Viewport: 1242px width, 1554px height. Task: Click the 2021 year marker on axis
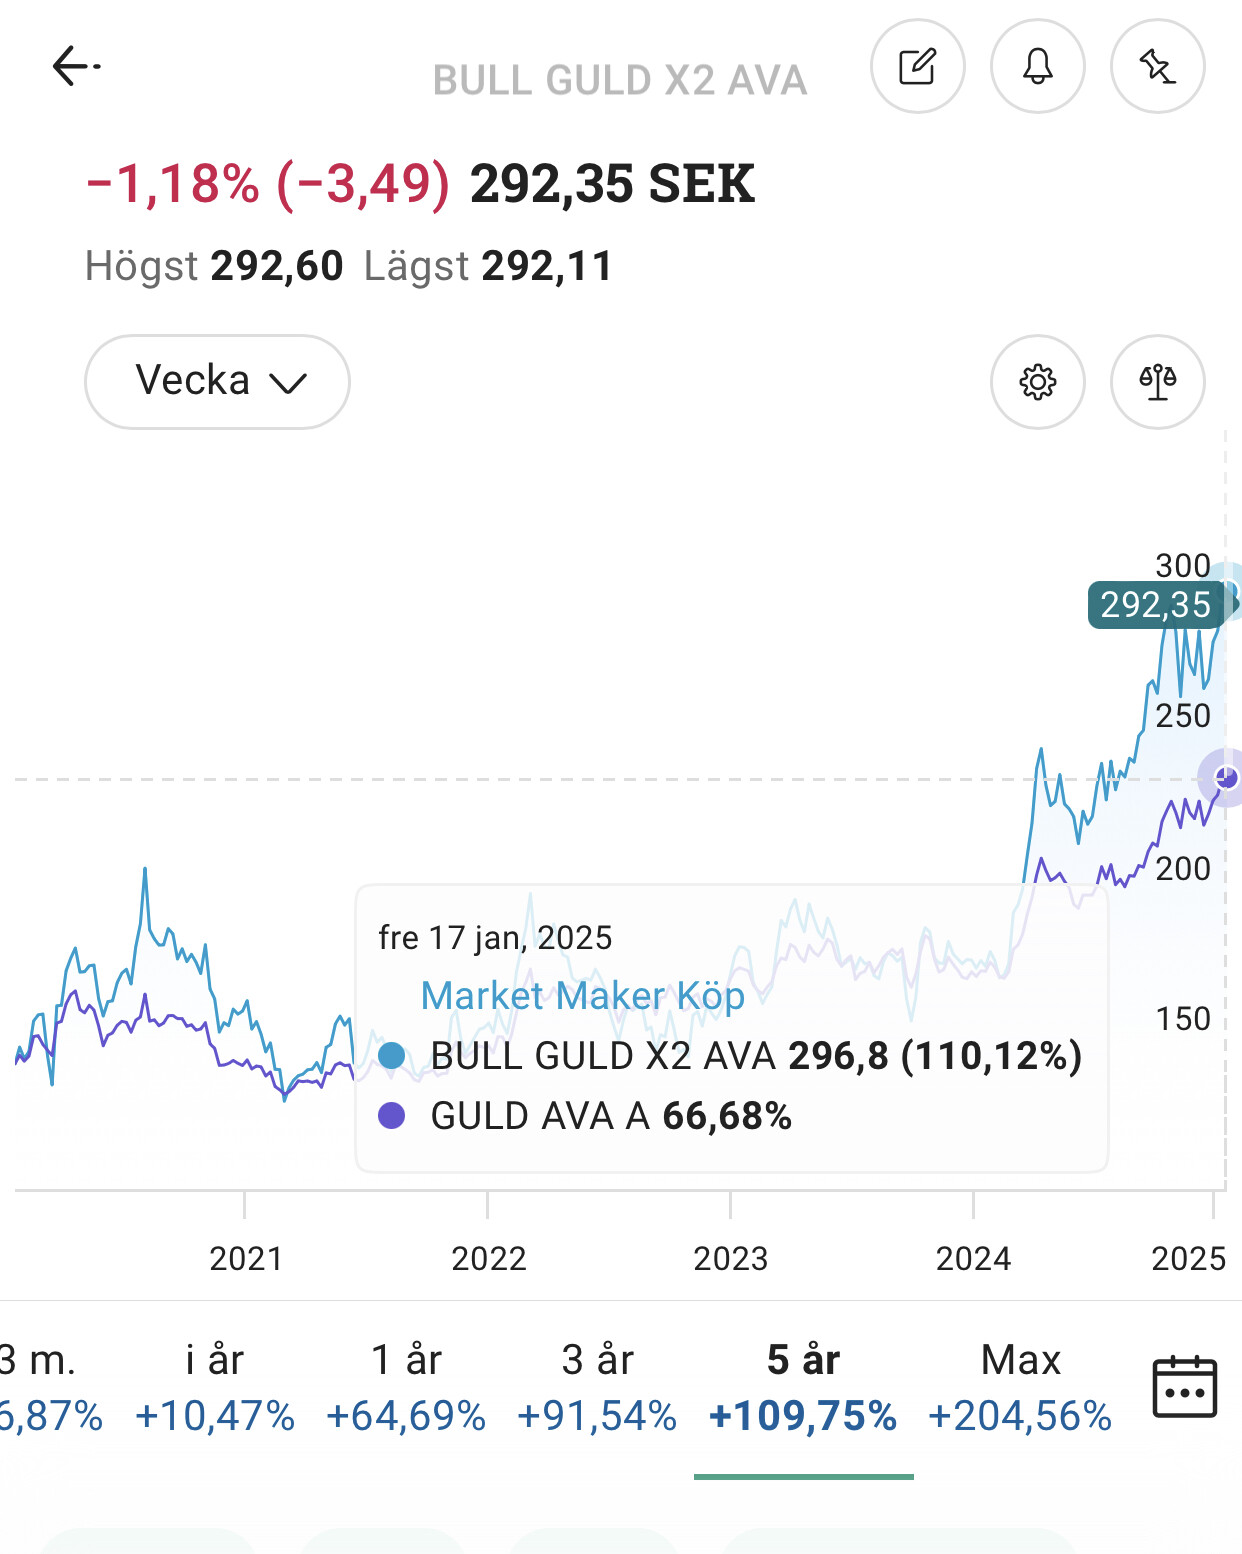246,1258
